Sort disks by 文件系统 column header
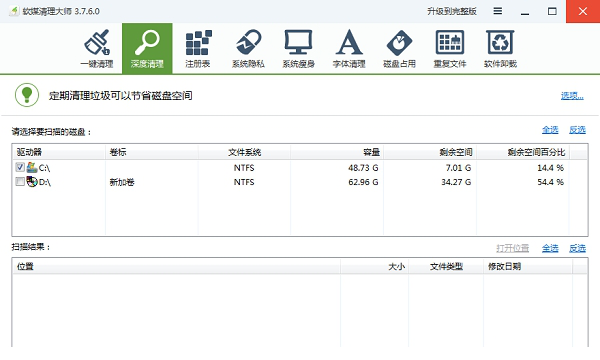The height and width of the screenshot is (360, 600). 244,152
